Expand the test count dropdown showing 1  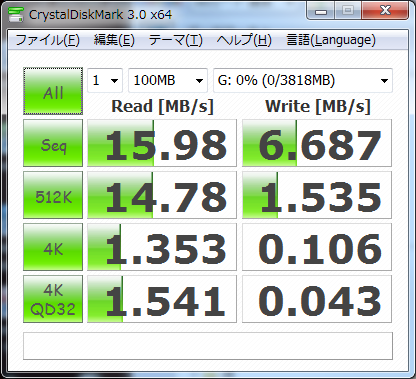(x=105, y=80)
